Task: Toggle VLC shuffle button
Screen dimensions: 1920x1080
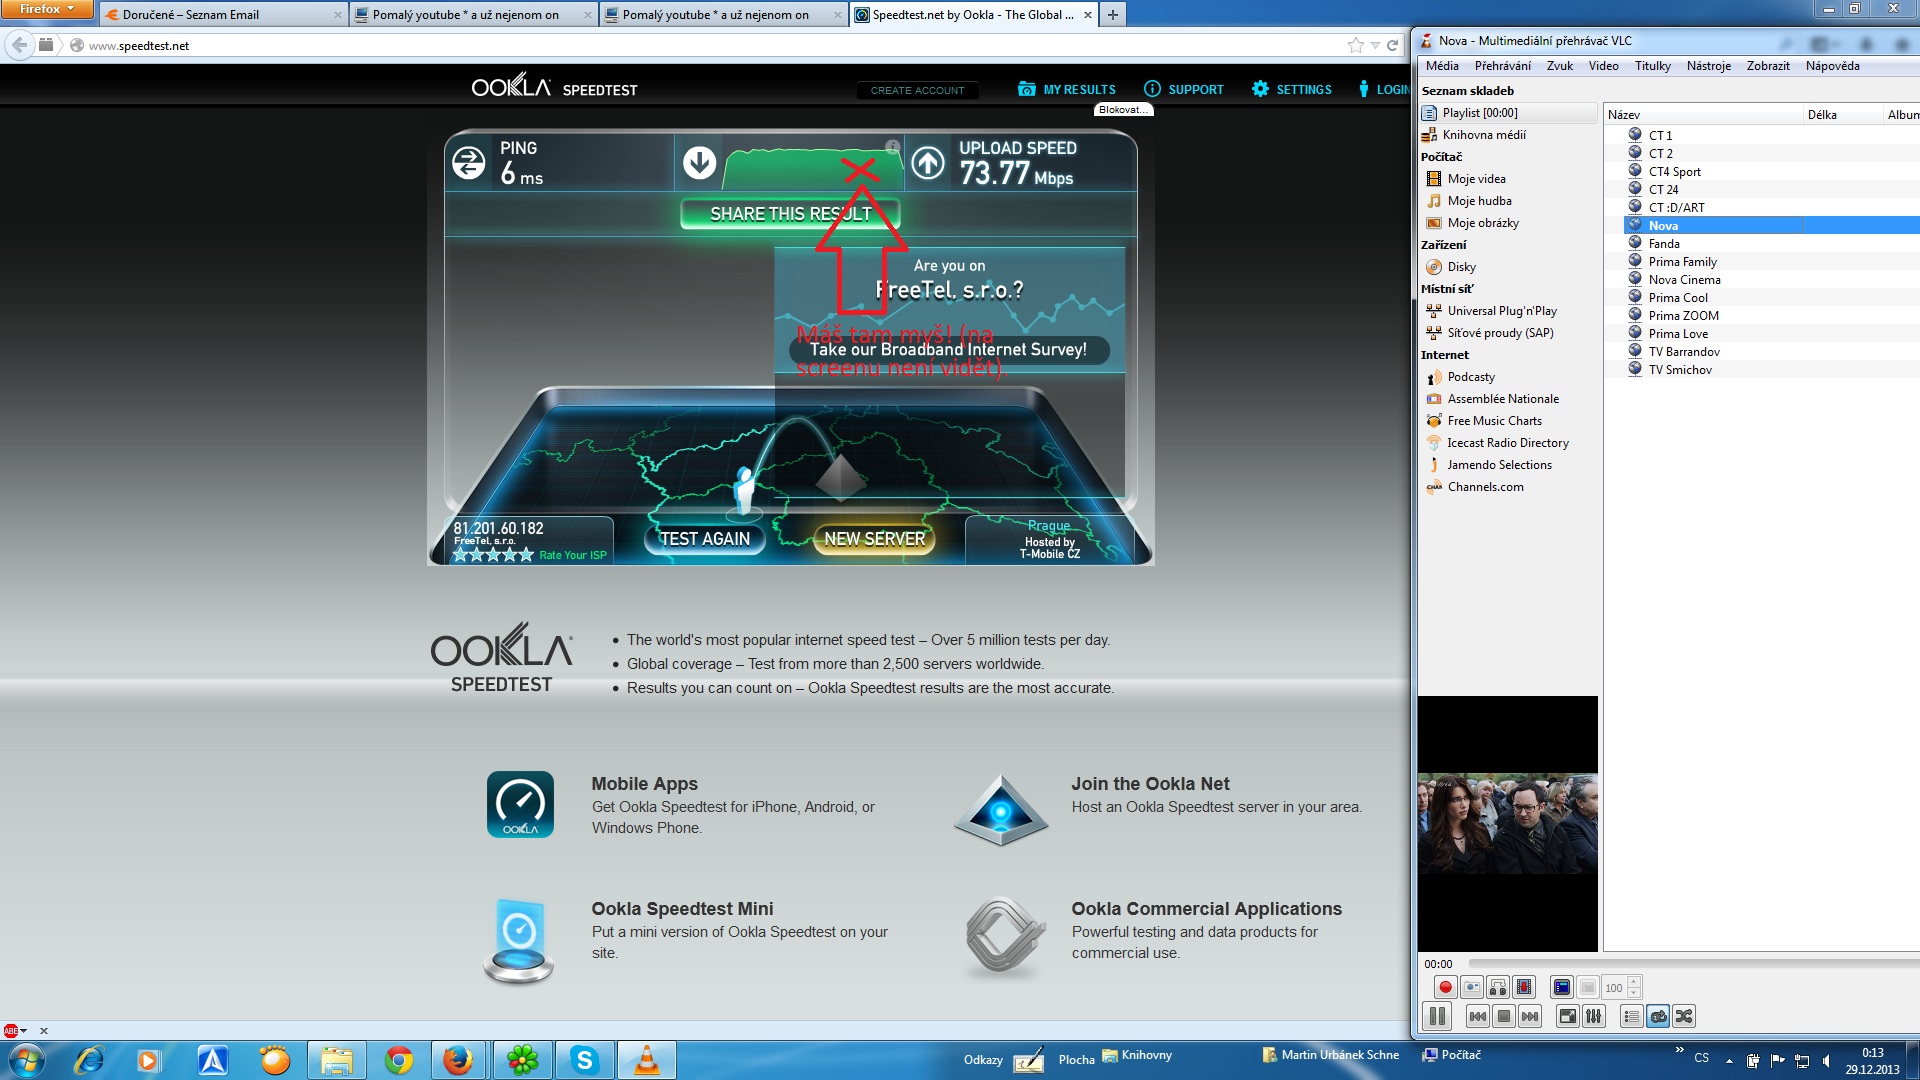Action: tap(1684, 1016)
